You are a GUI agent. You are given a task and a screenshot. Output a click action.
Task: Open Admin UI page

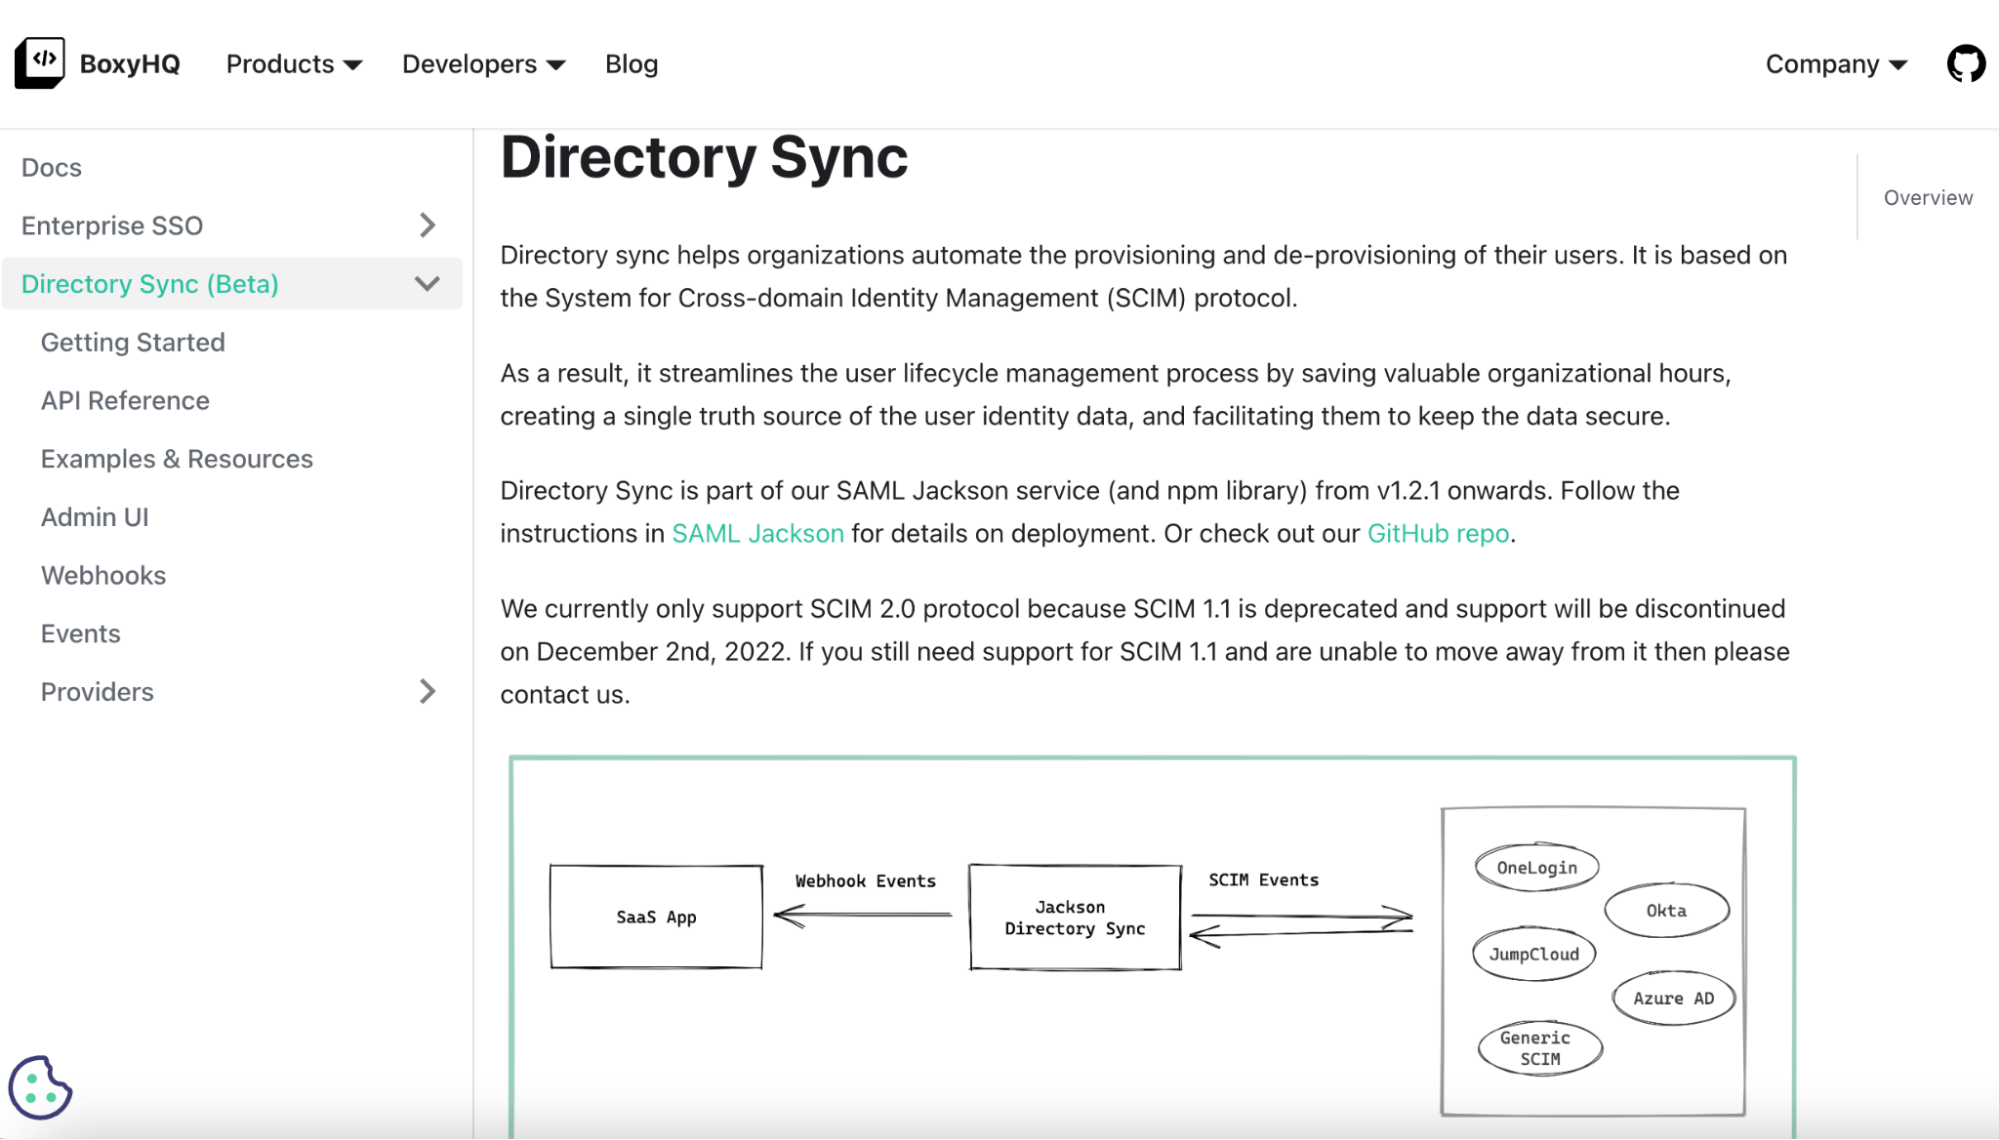[95, 517]
